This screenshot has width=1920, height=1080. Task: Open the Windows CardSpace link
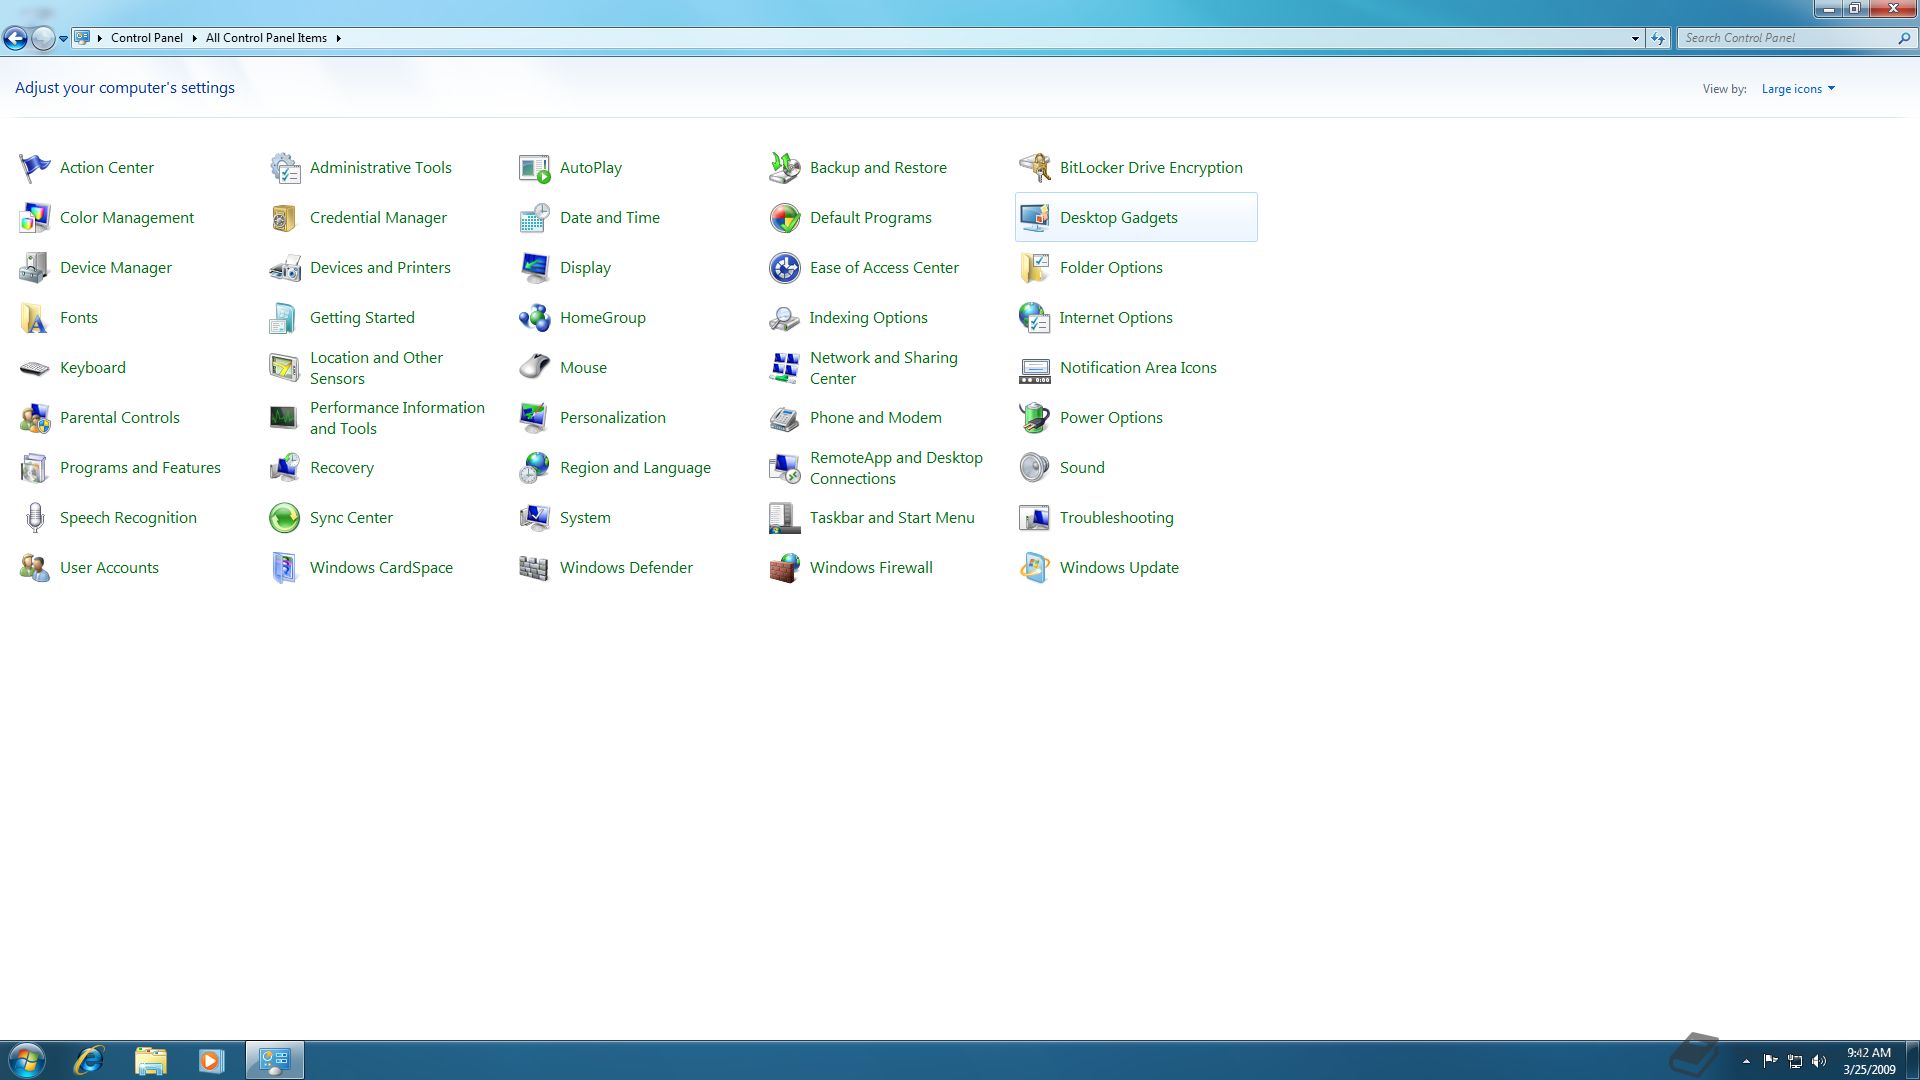point(381,568)
